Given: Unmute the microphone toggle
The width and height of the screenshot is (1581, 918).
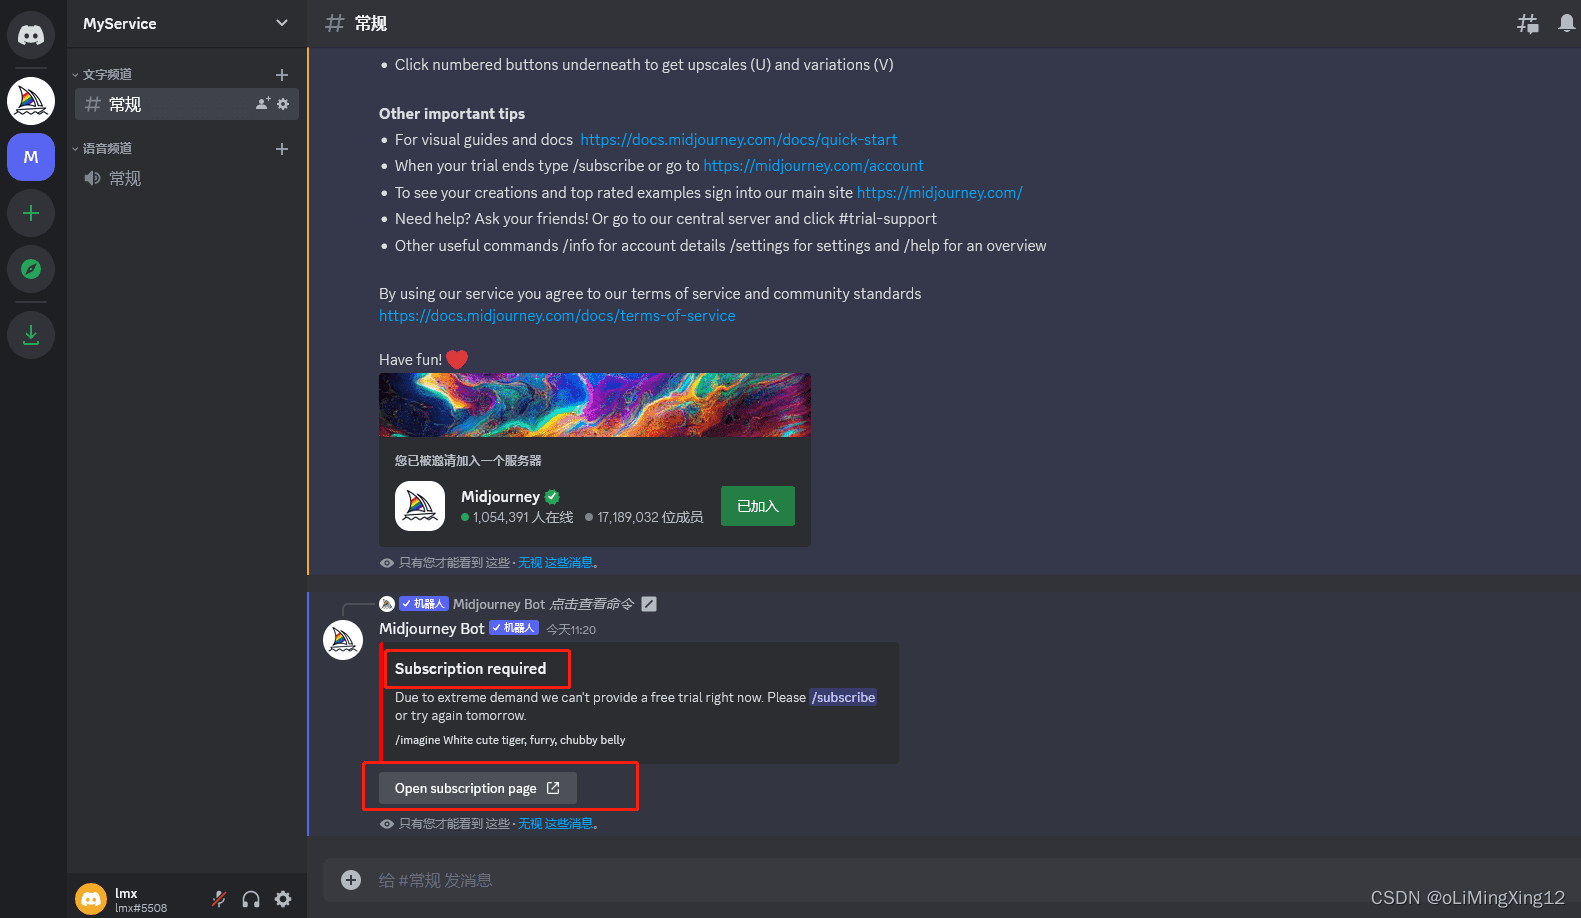Looking at the screenshot, I should pos(219,899).
